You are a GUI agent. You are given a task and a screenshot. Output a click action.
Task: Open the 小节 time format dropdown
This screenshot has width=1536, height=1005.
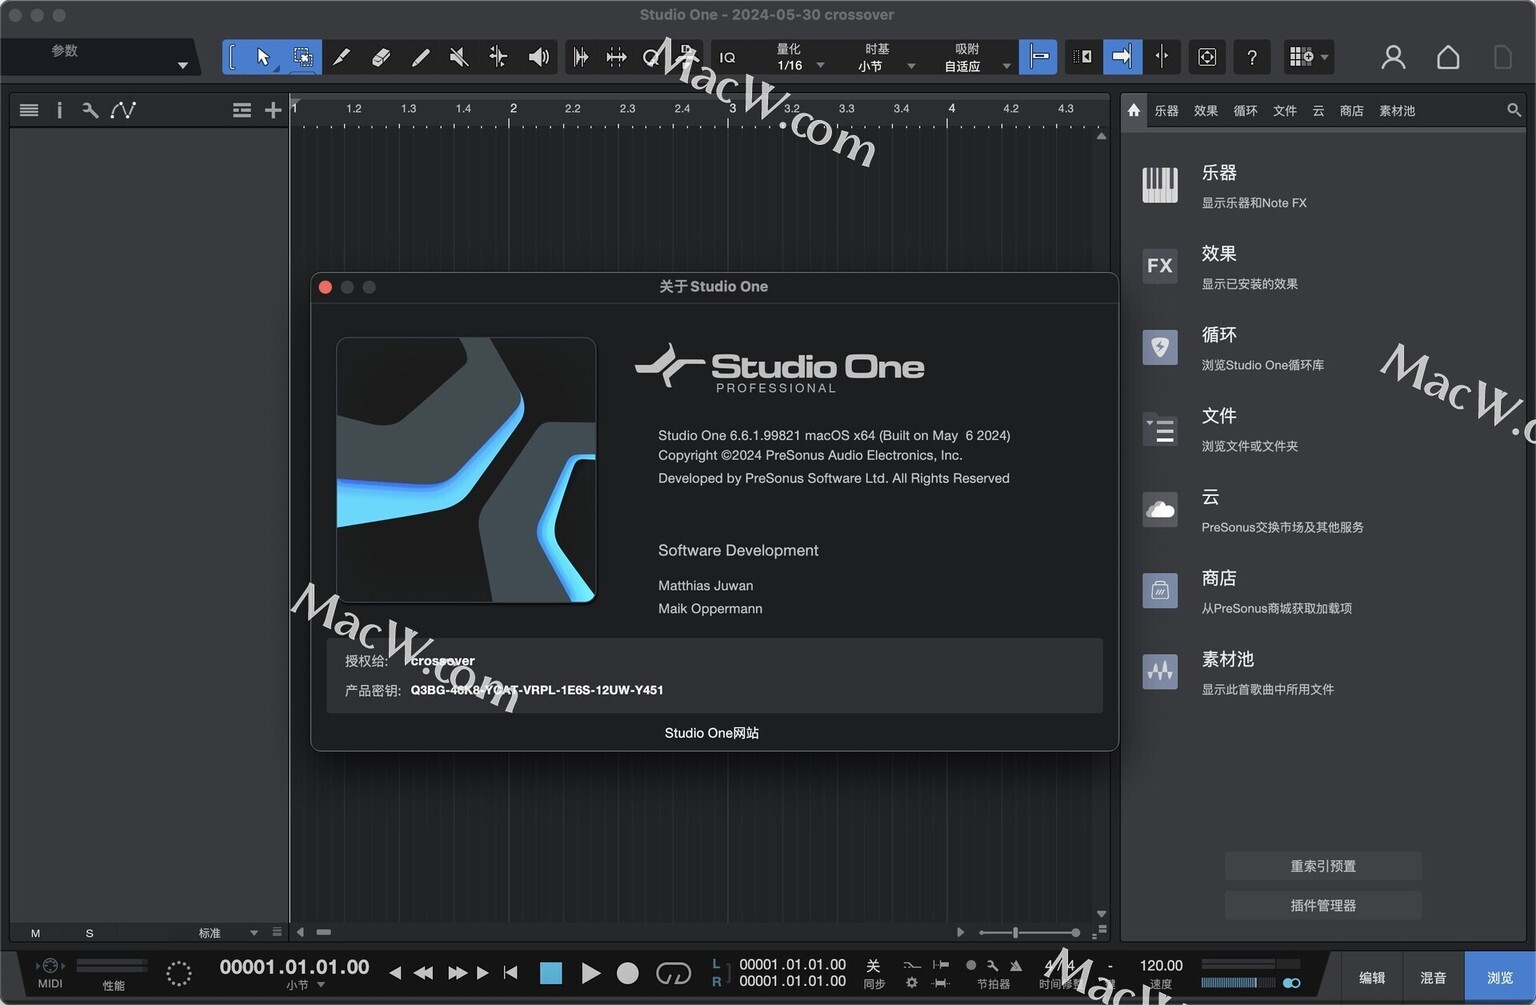click(305, 985)
